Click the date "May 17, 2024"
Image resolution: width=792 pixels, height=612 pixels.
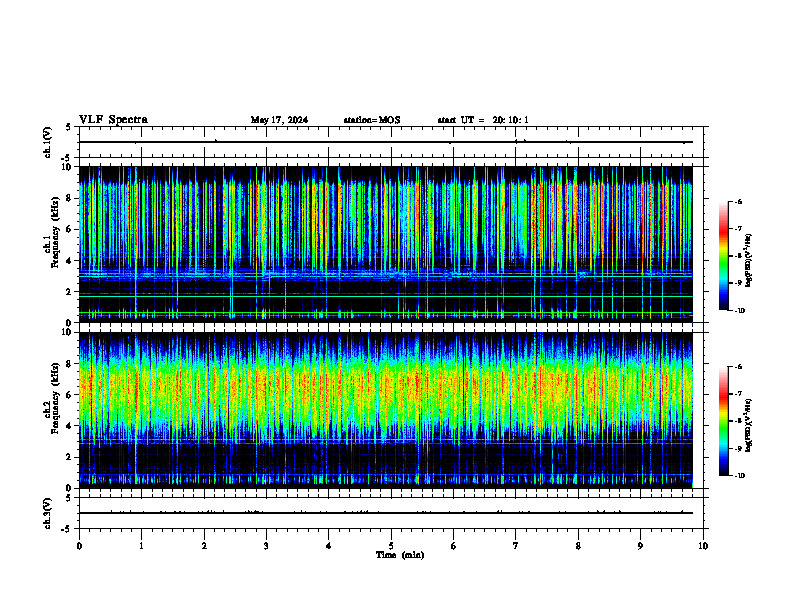click(279, 120)
